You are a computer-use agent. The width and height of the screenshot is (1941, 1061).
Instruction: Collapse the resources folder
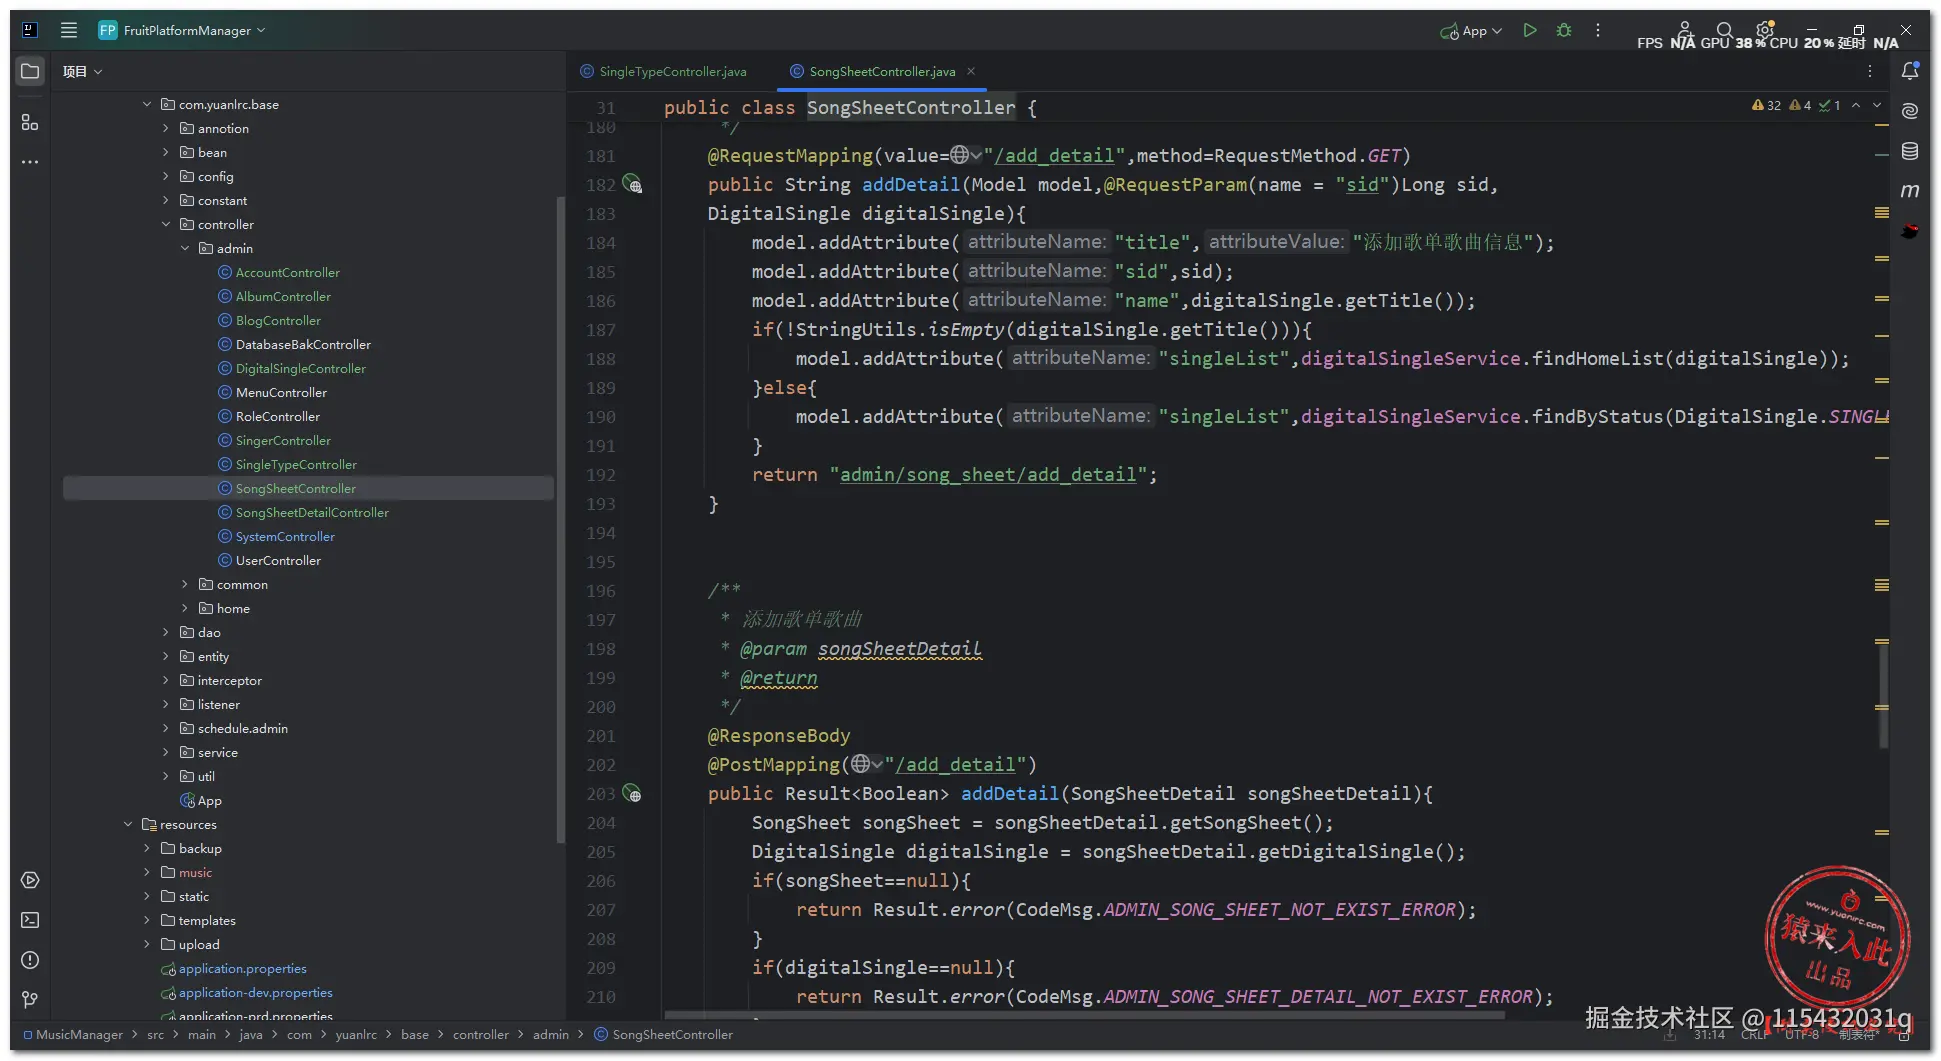coord(128,824)
